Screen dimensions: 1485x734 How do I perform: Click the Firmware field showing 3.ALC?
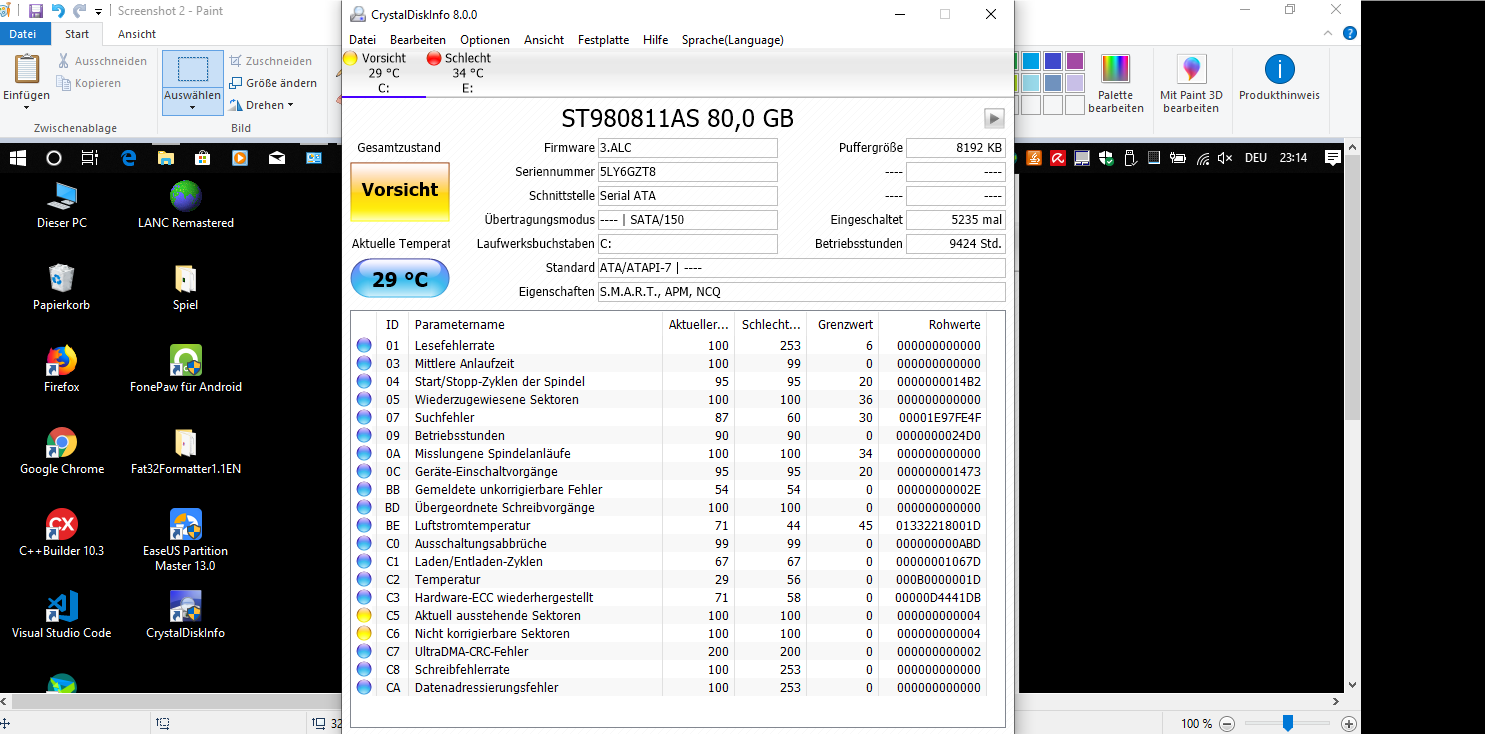pos(687,148)
